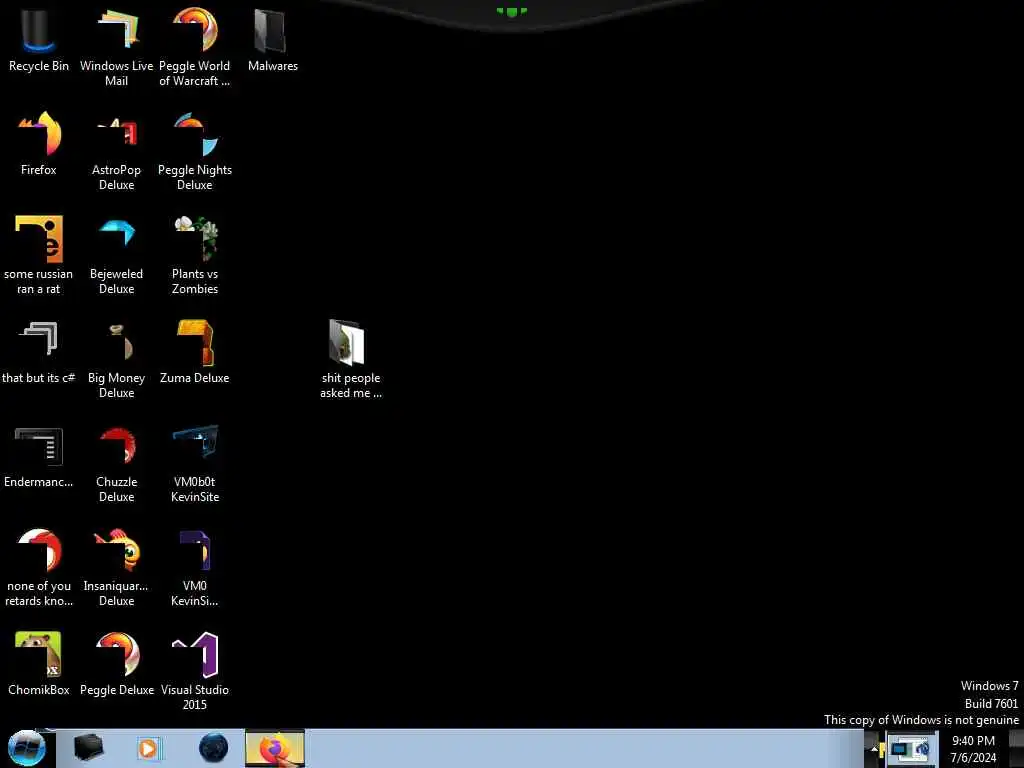Open Zuma Deluxe shortcut

tap(195, 353)
